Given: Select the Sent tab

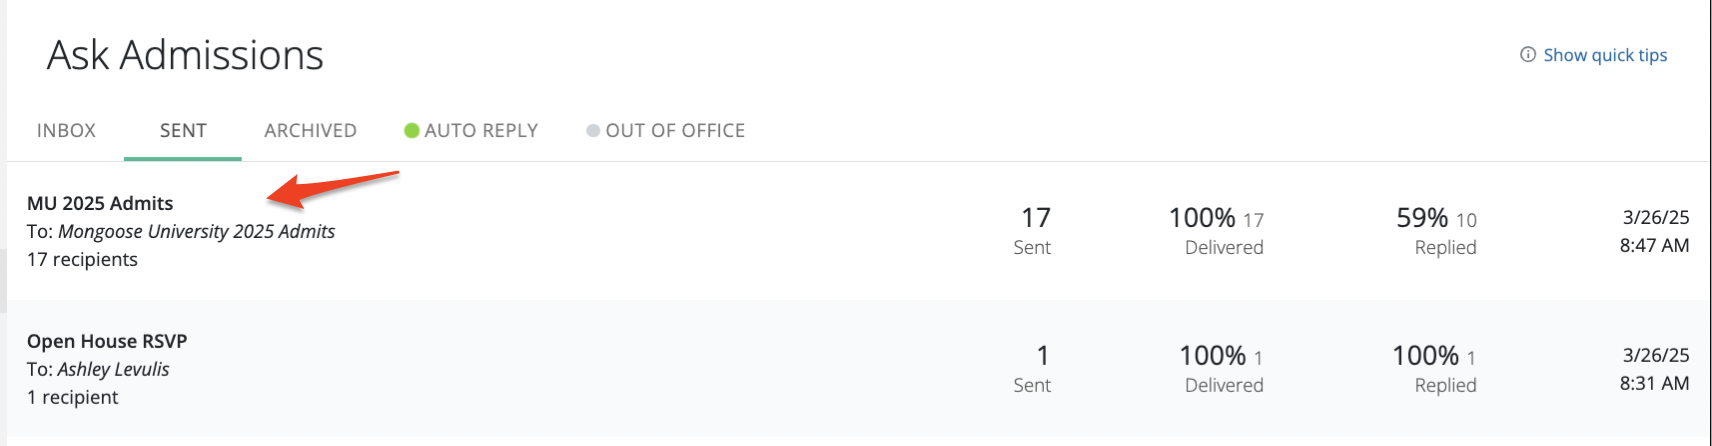Looking at the screenshot, I should pos(183,131).
